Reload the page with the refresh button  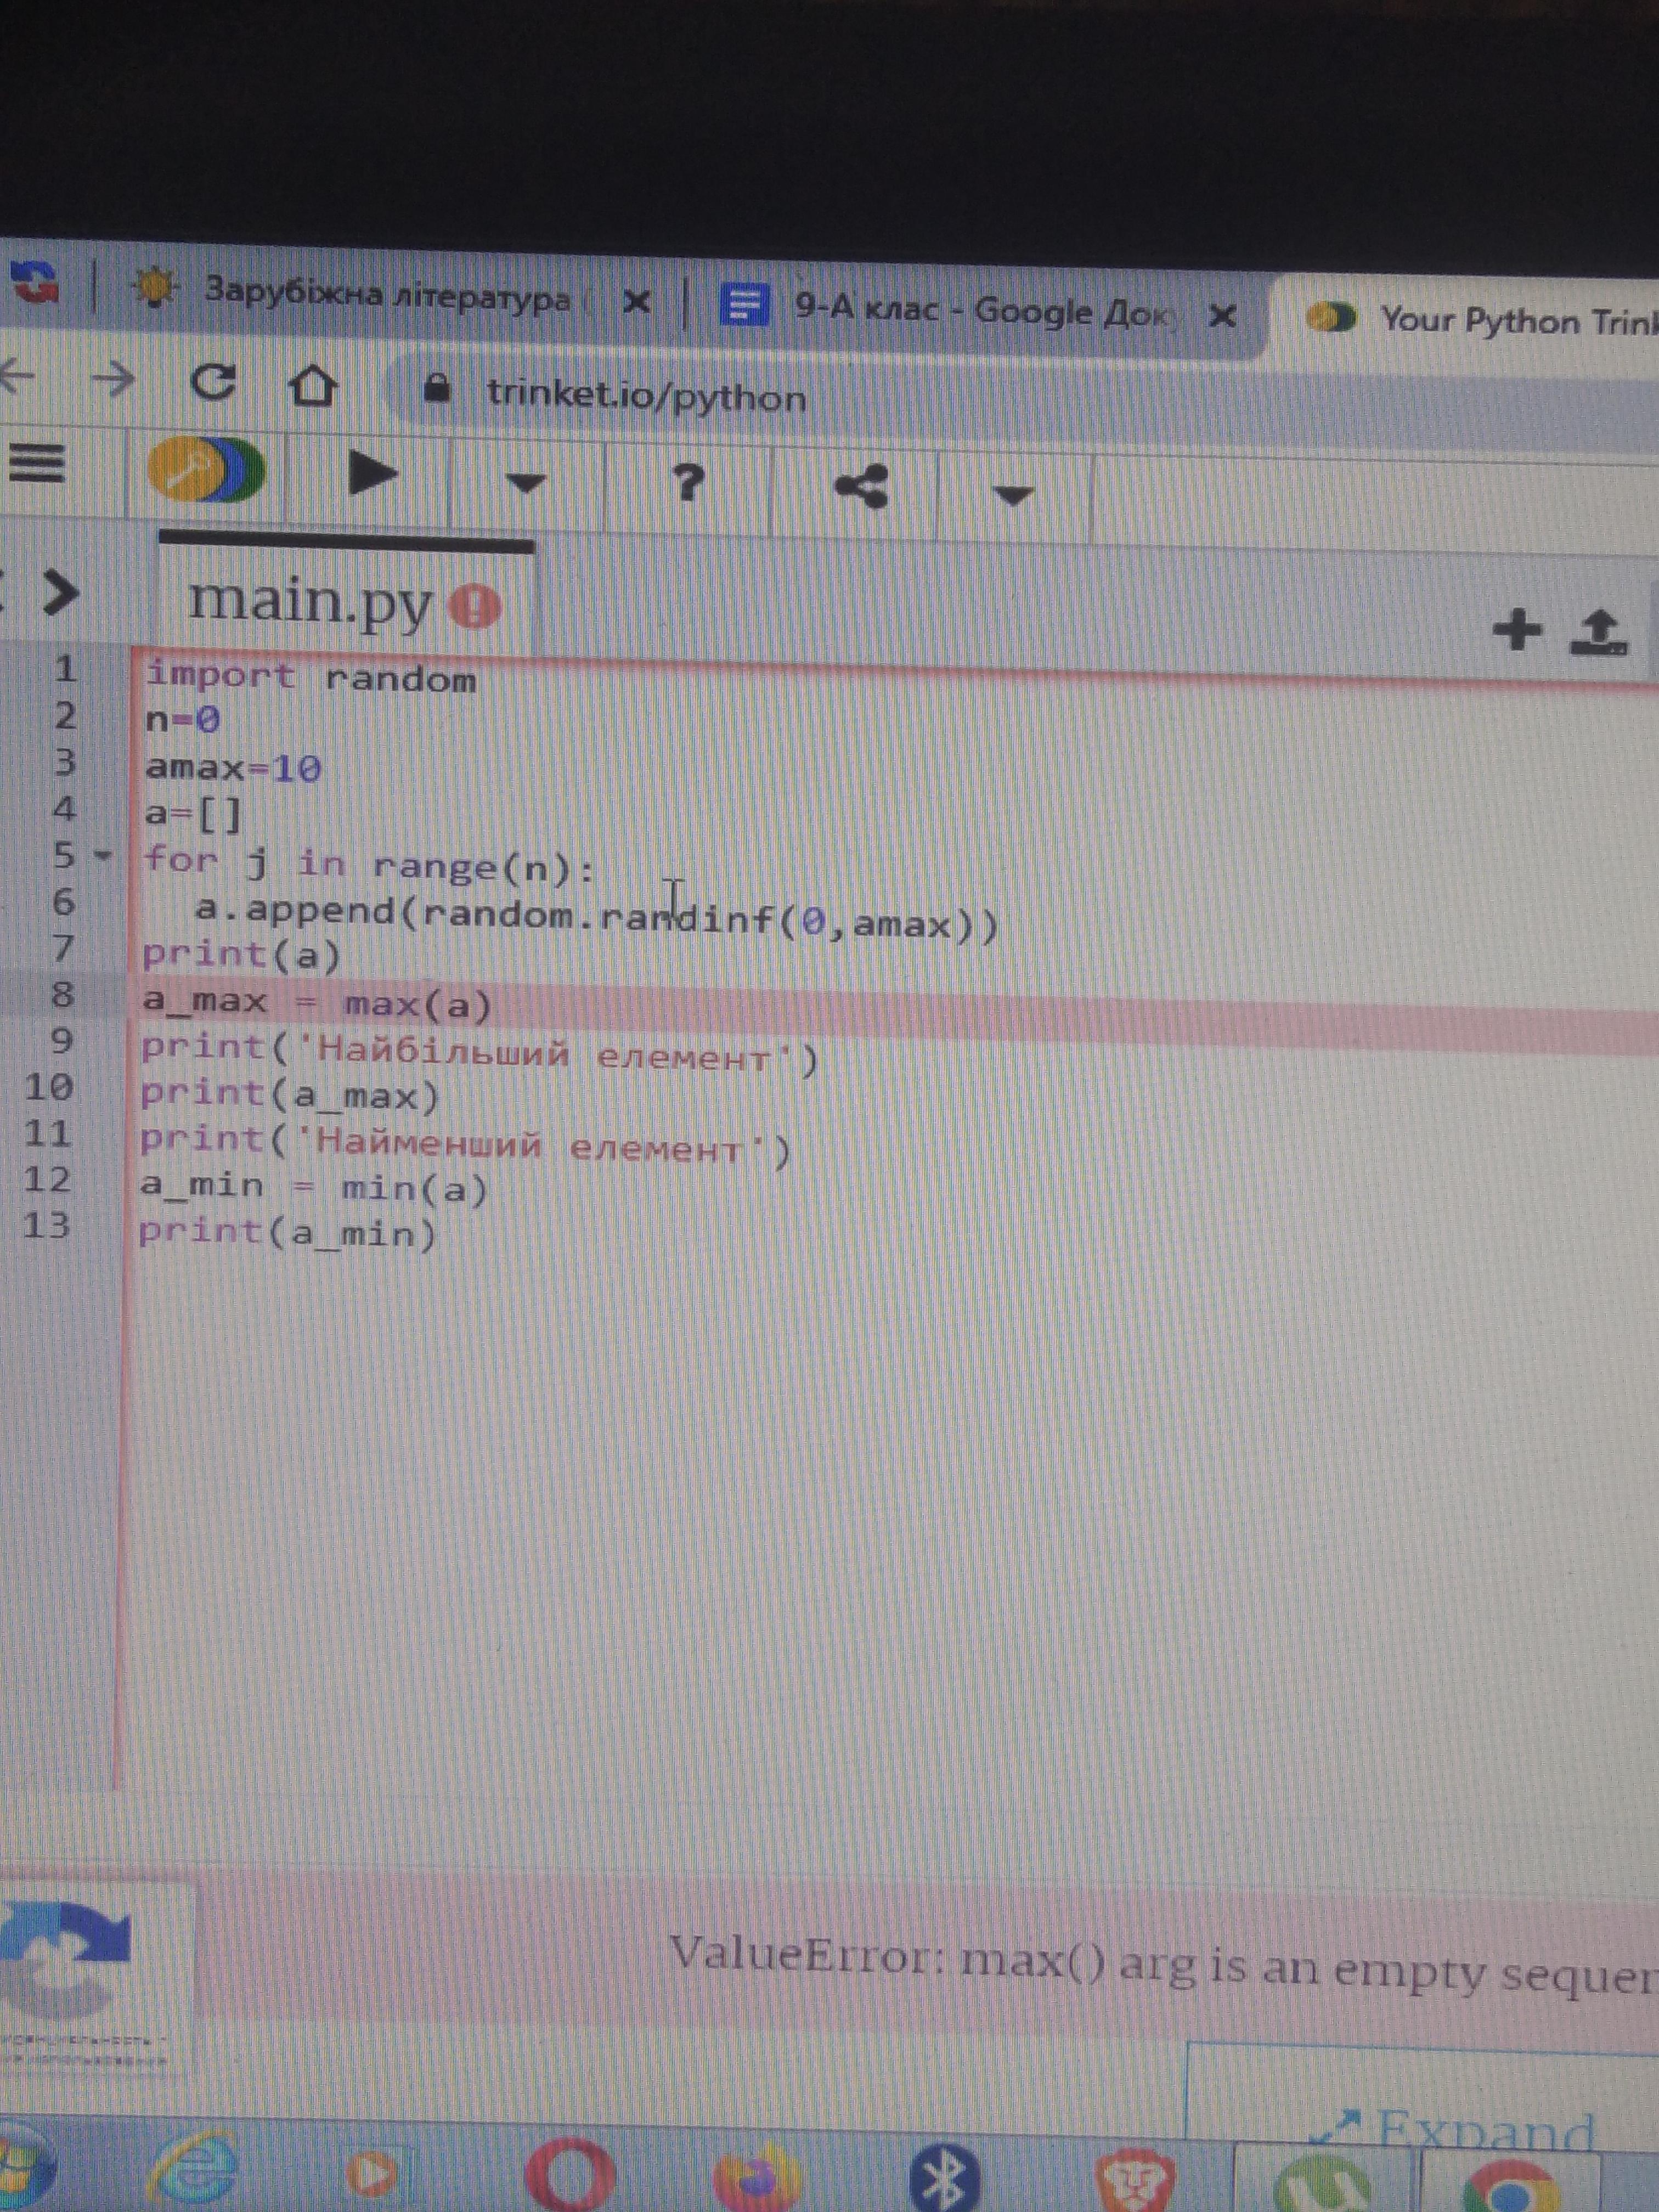coord(213,381)
